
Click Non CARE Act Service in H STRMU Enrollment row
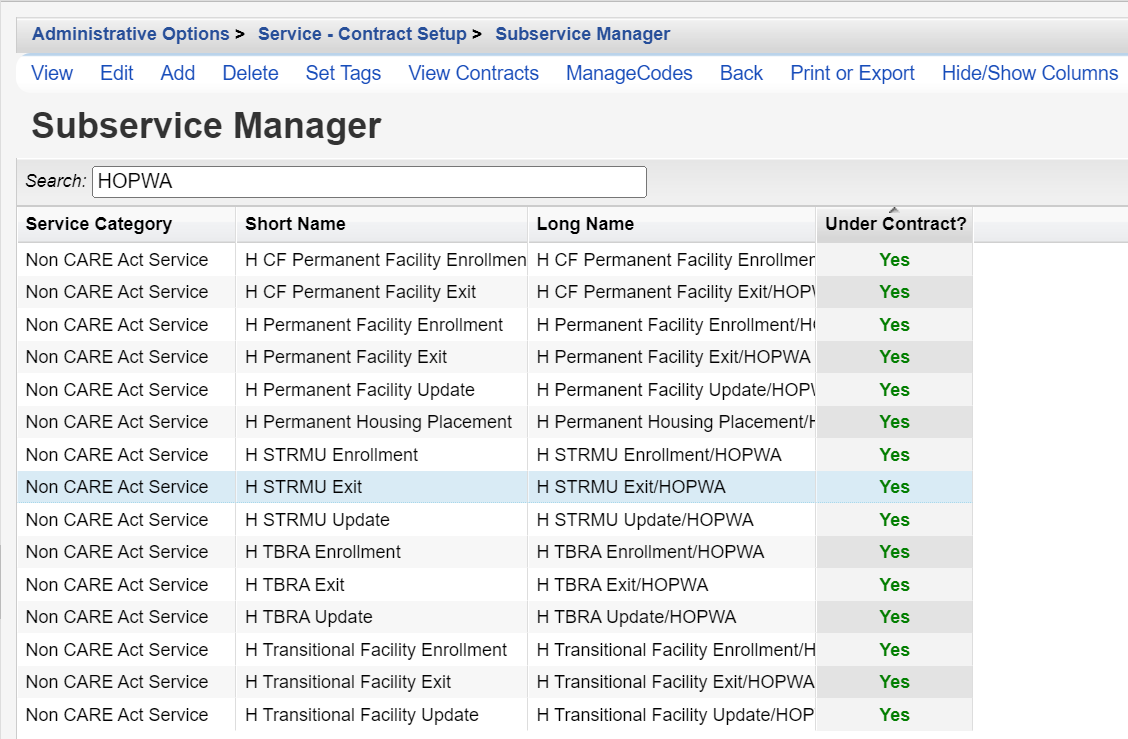[x=117, y=455]
